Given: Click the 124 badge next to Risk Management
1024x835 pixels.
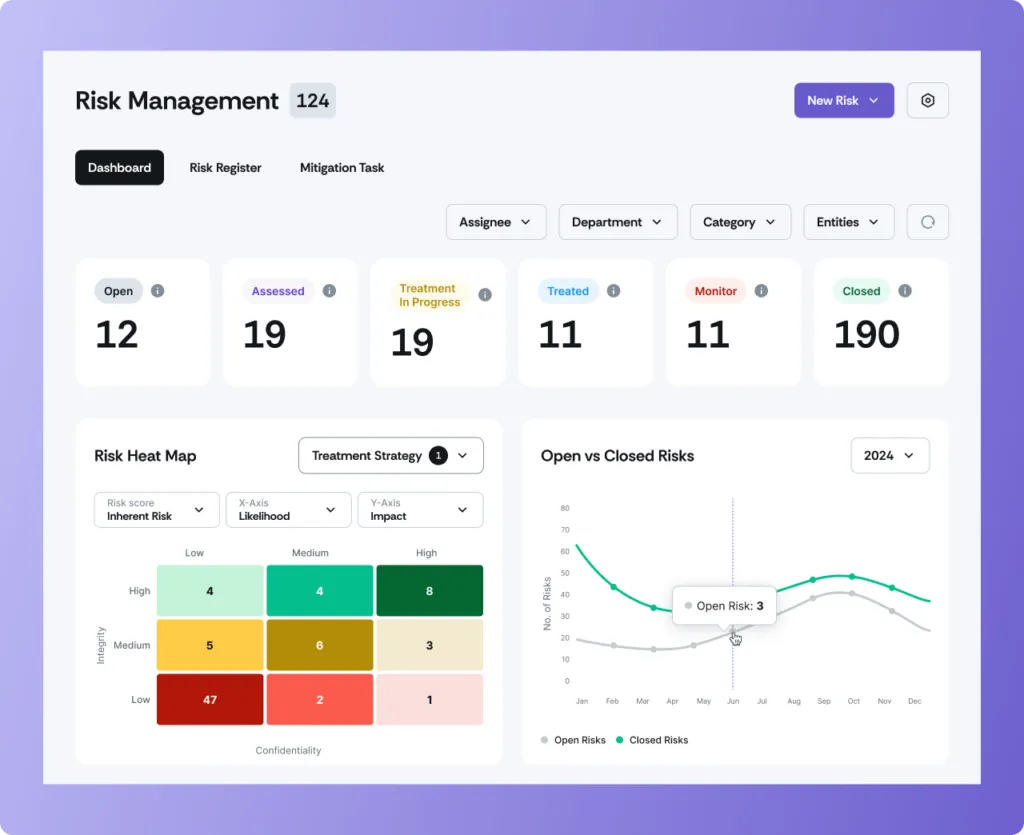Looking at the screenshot, I should (312, 100).
